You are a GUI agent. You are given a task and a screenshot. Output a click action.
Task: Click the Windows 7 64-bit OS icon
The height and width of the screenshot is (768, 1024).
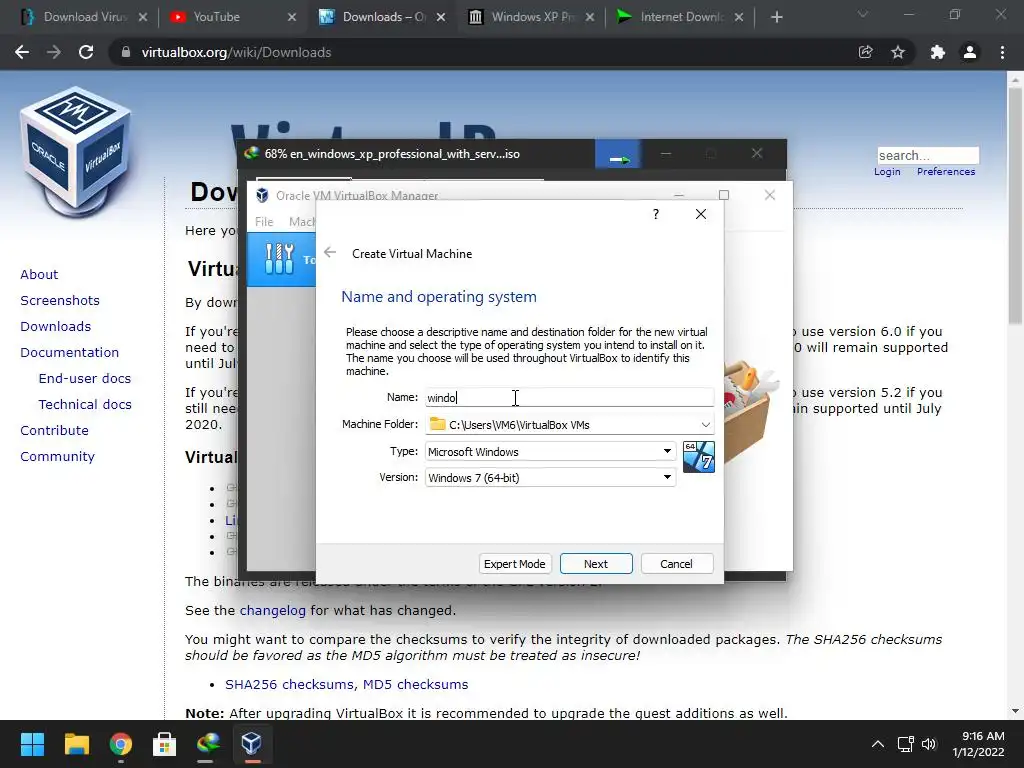coord(698,456)
